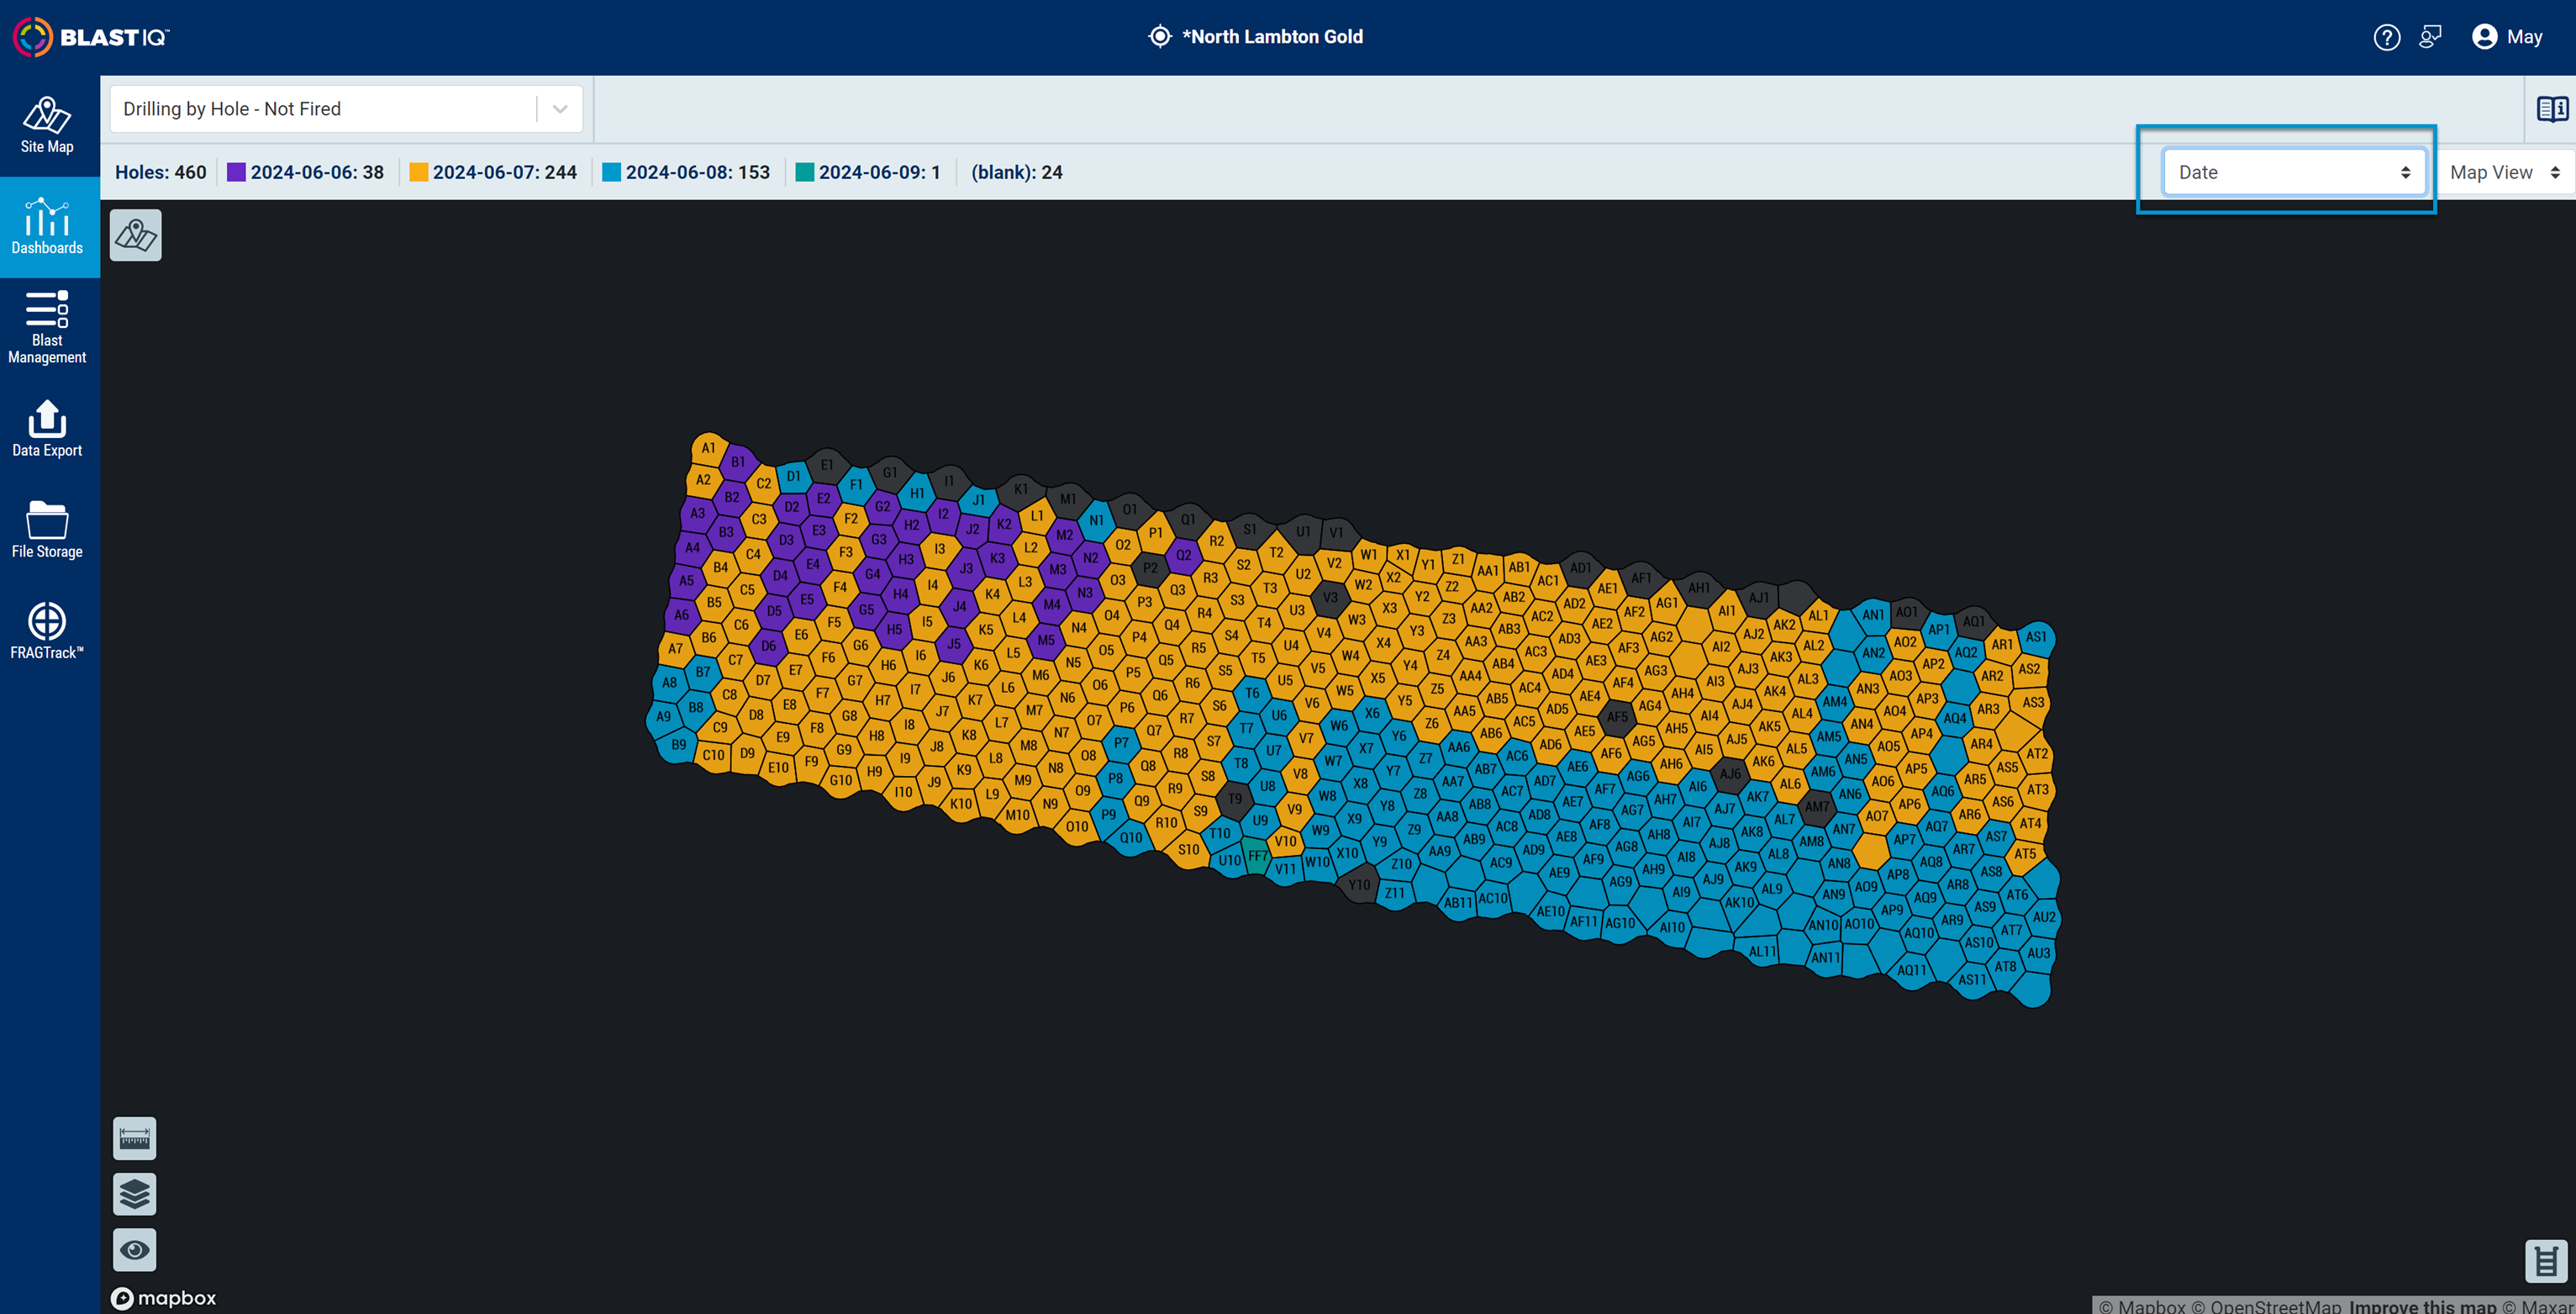
Task: Open the FRAGTrack module
Action: point(47,631)
